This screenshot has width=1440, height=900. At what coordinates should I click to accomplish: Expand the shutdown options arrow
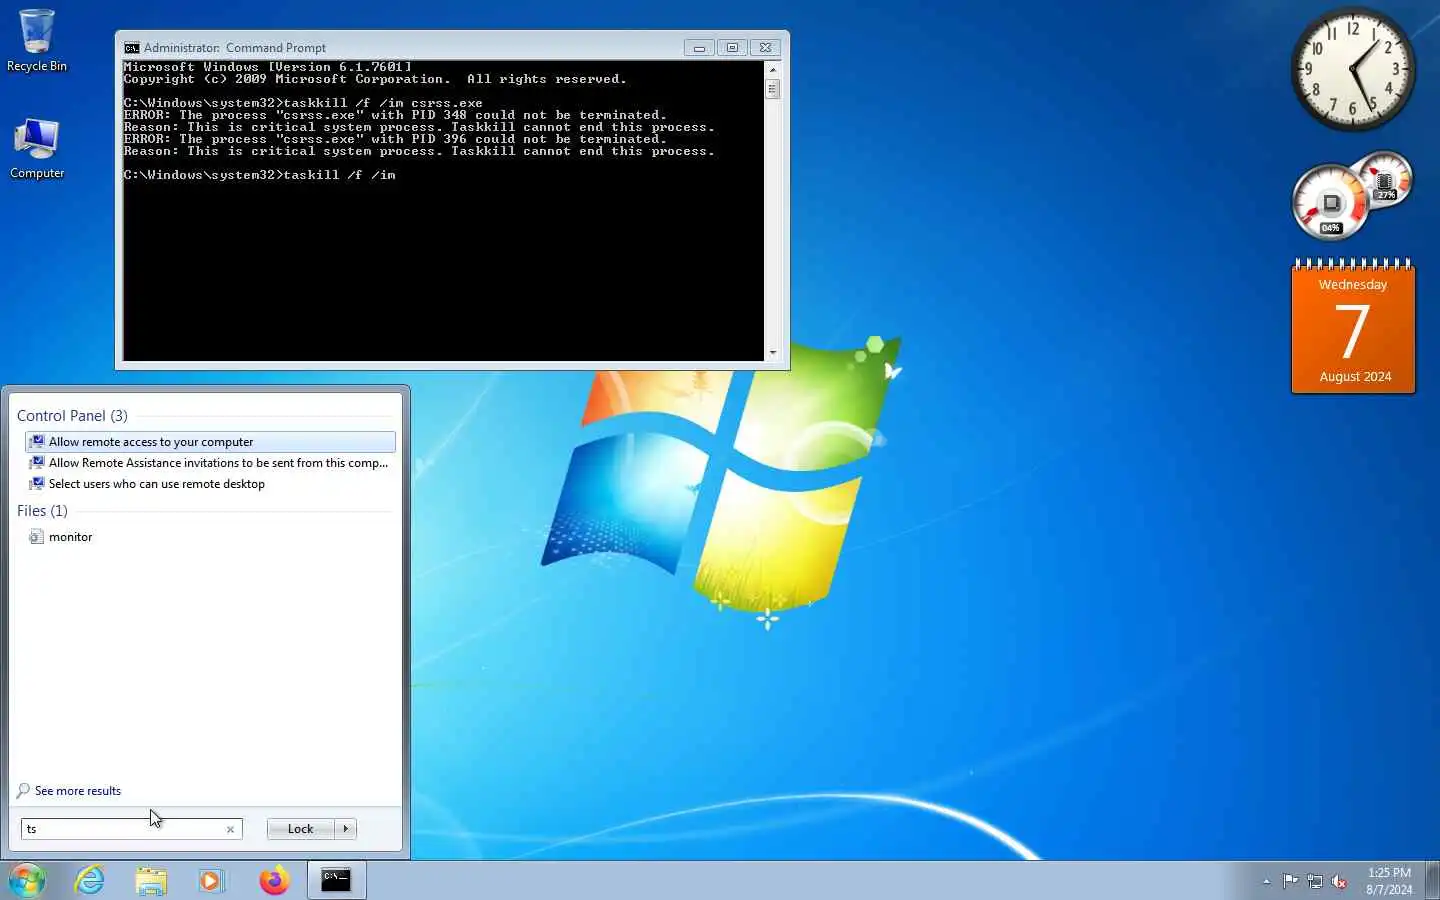pos(346,829)
